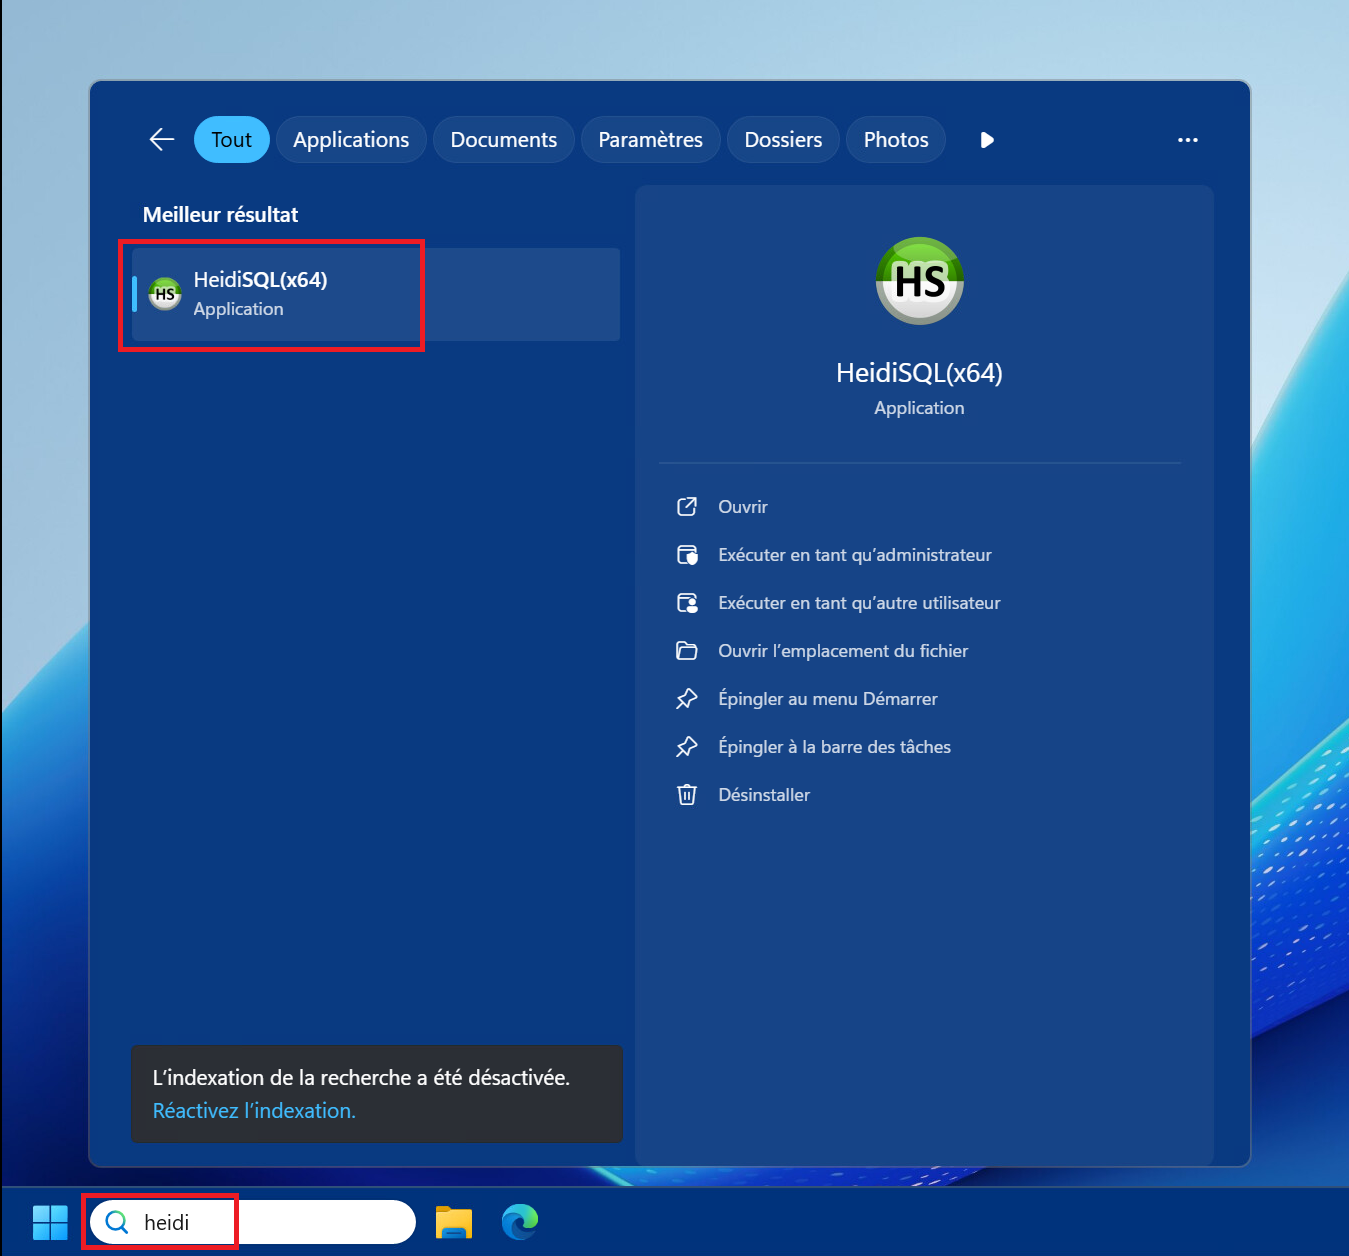This screenshot has width=1349, height=1256.
Task: Open the Paramètres filter tab
Action: click(x=650, y=140)
